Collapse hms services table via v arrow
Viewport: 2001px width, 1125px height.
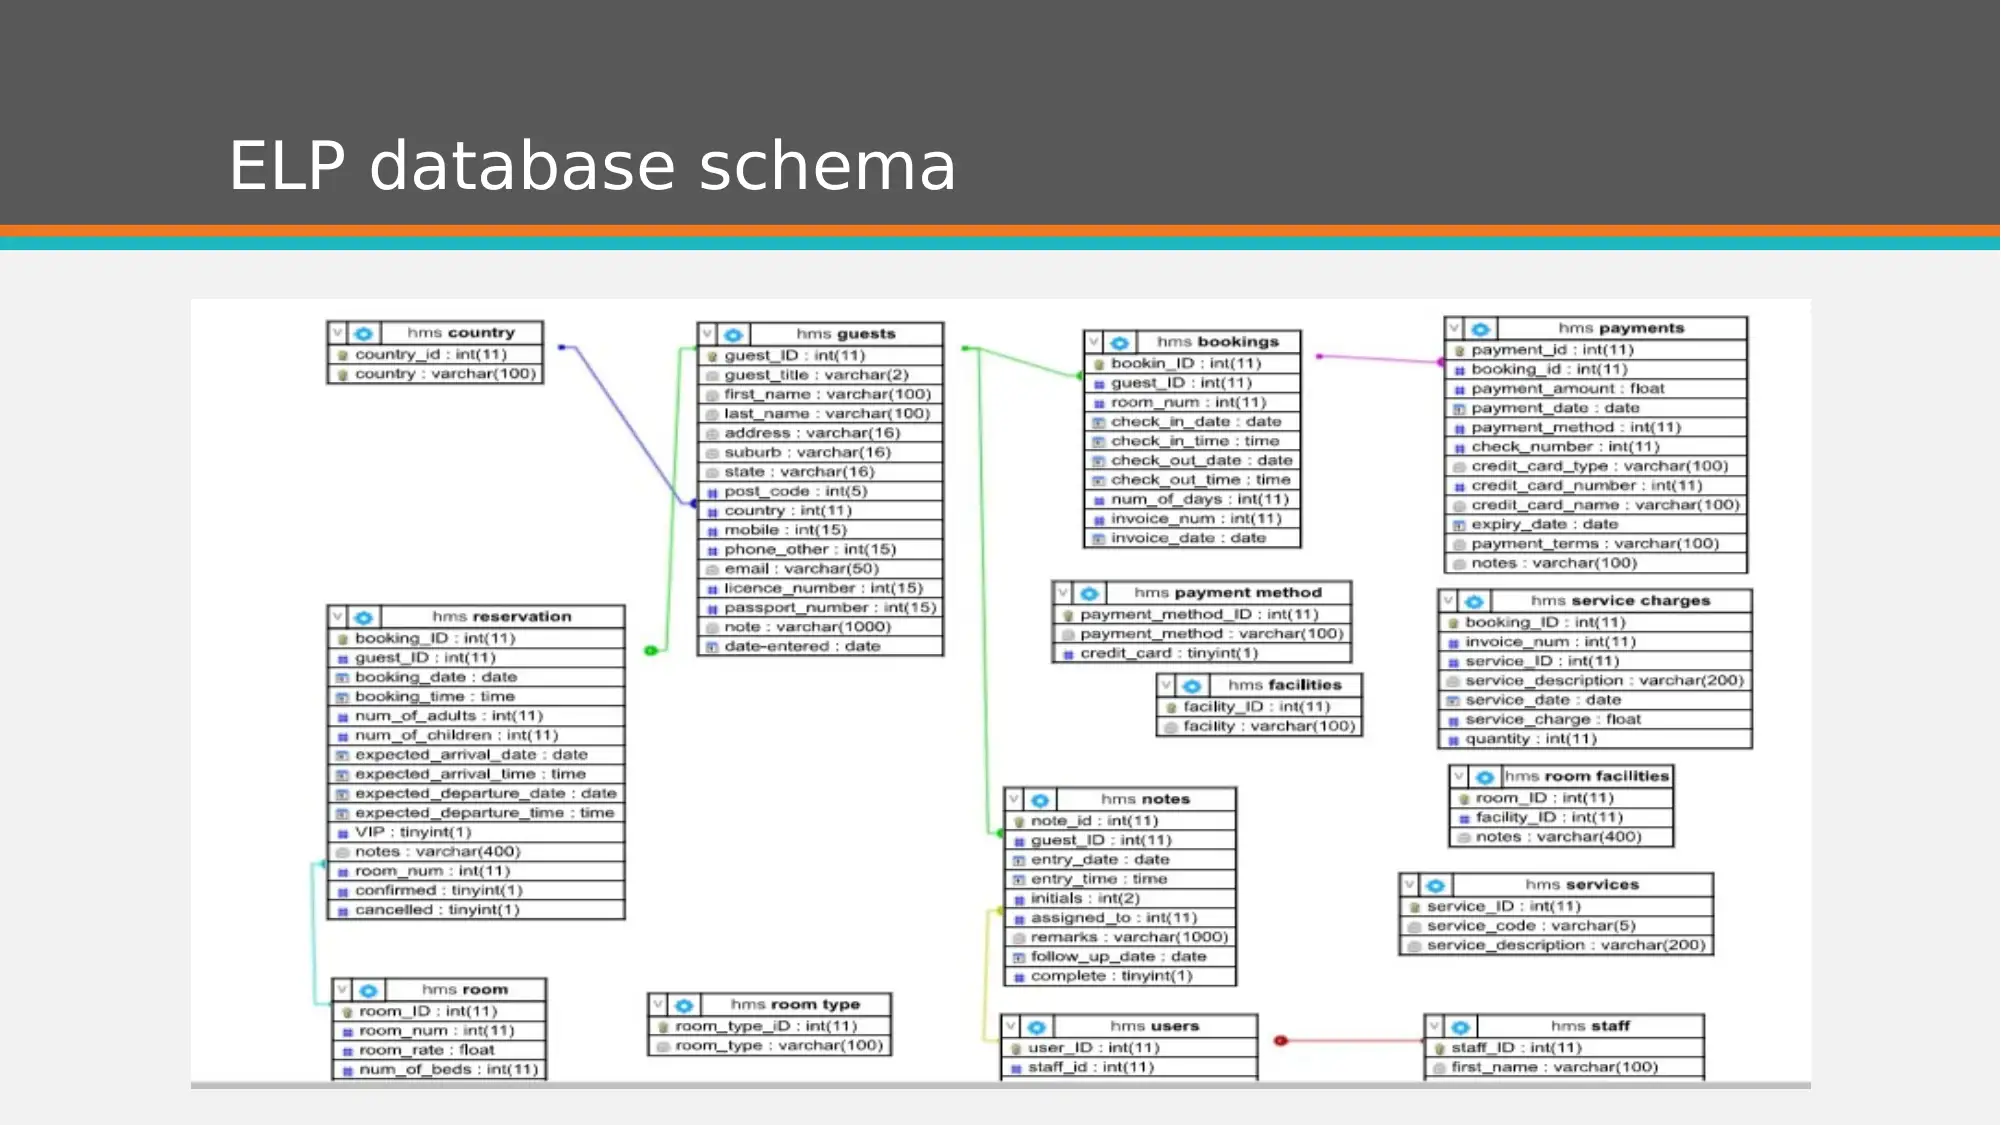pos(1410,886)
